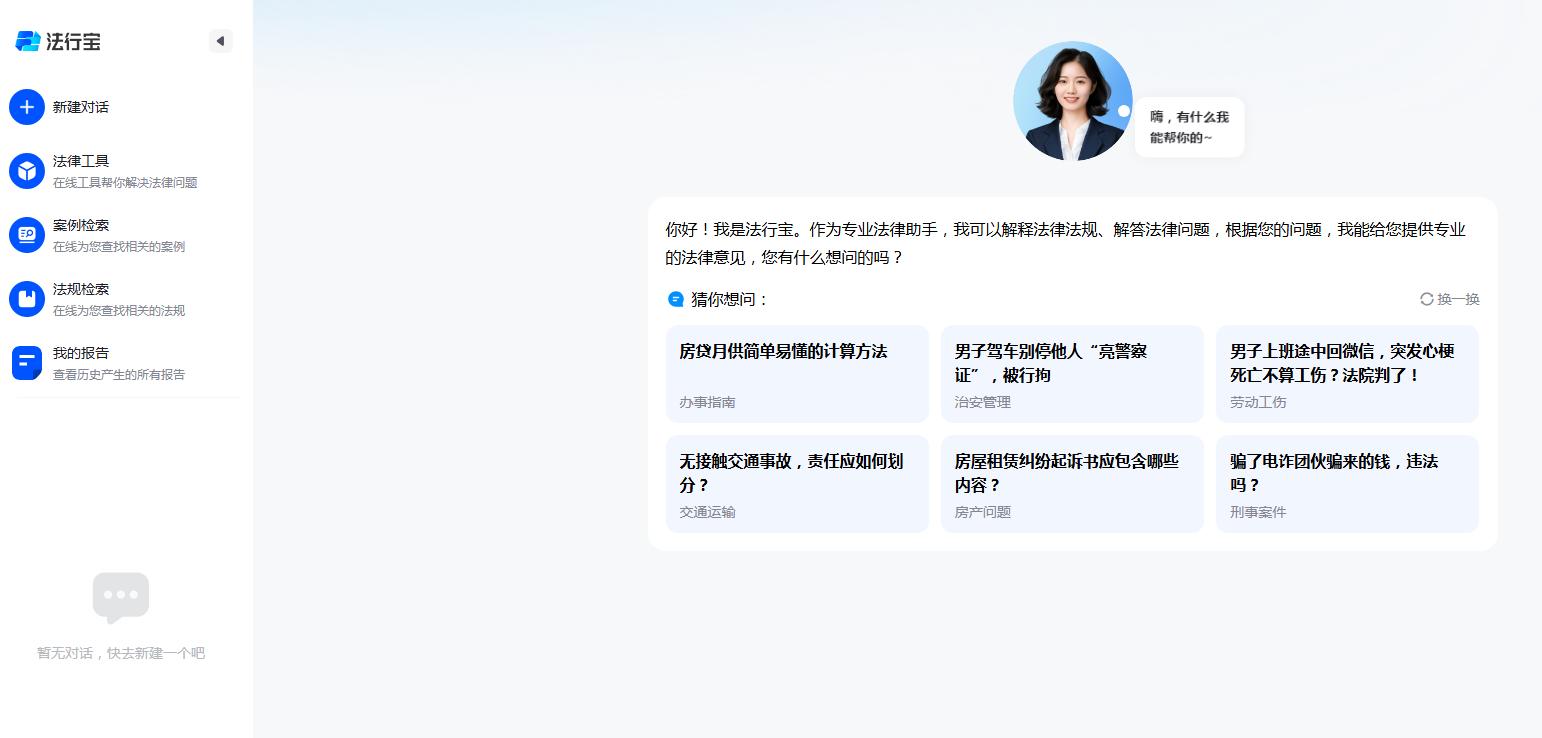The height and width of the screenshot is (738, 1542).
Task: Open the 我的报告 document icon
Action: 27,363
